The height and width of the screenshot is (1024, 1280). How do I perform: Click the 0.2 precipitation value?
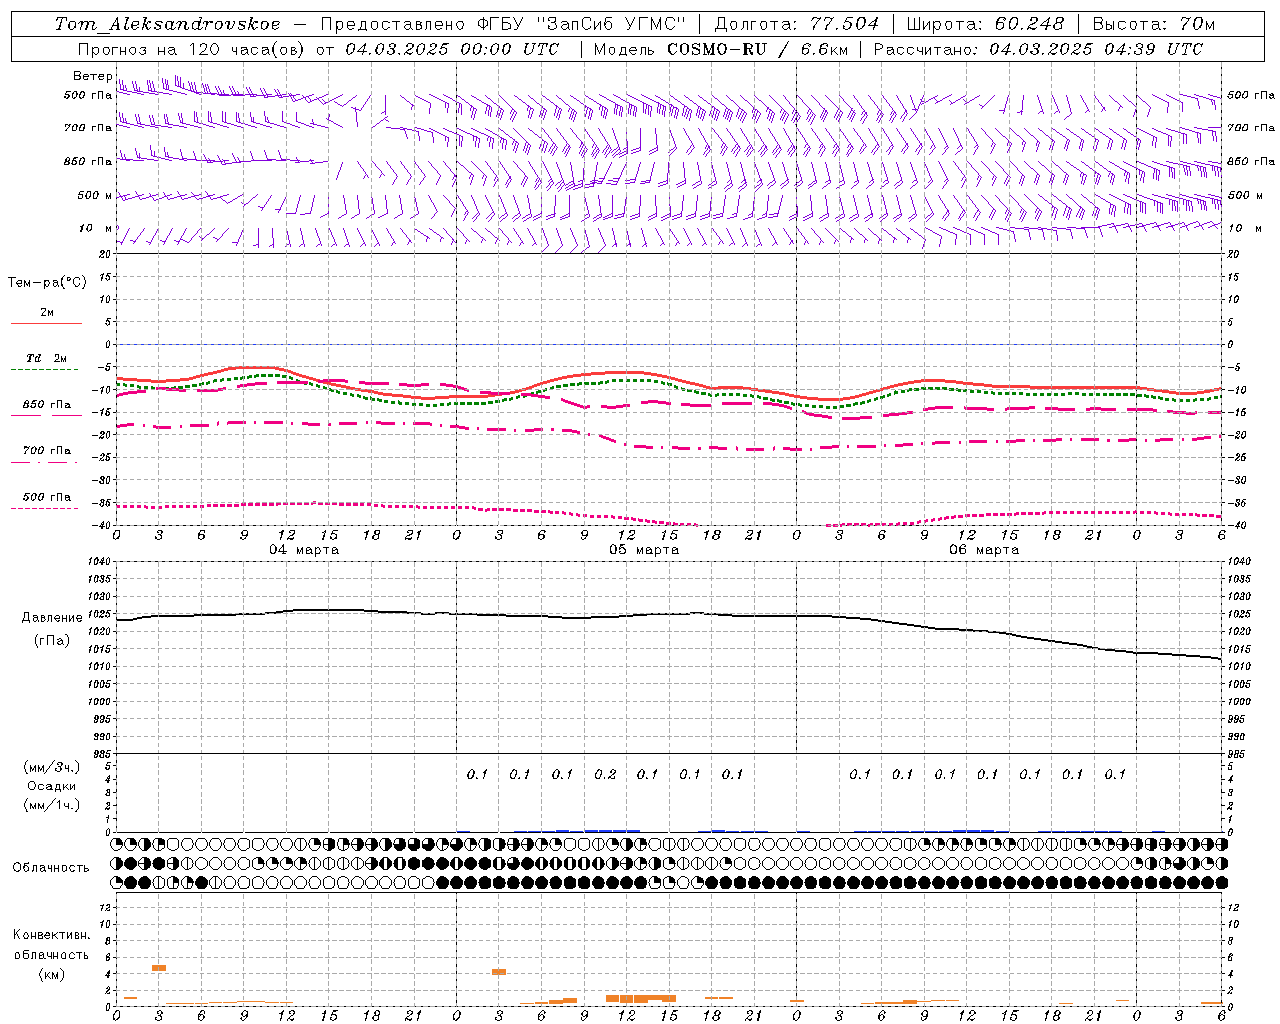(x=605, y=774)
